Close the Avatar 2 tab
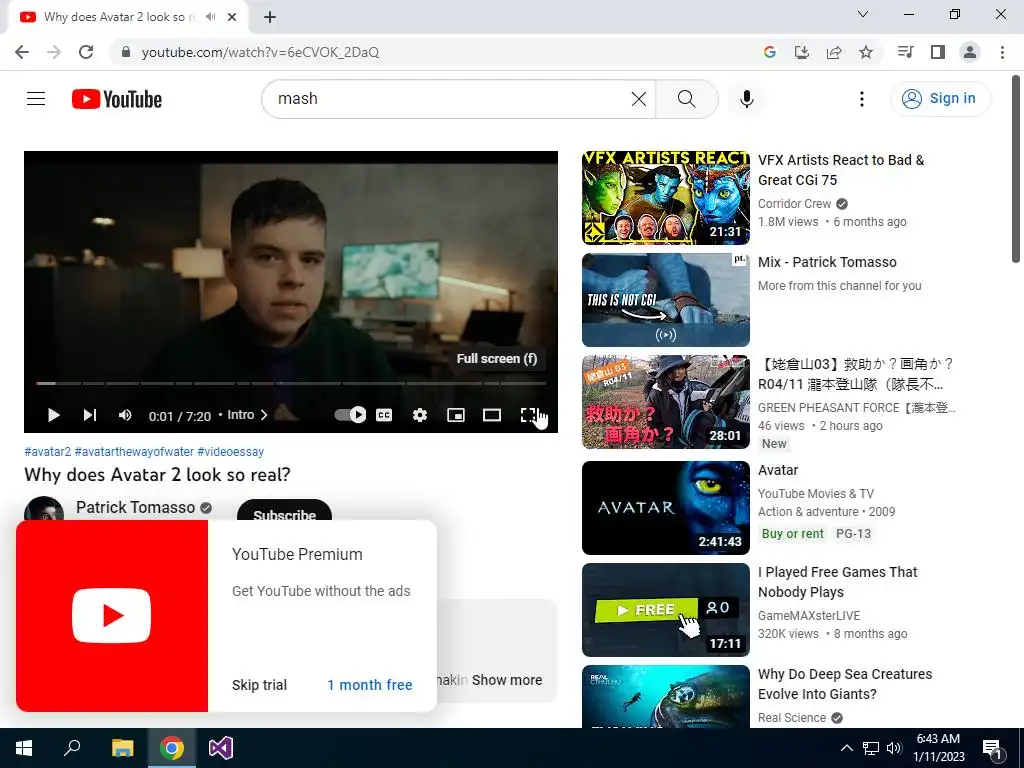1024x768 pixels. click(232, 17)
